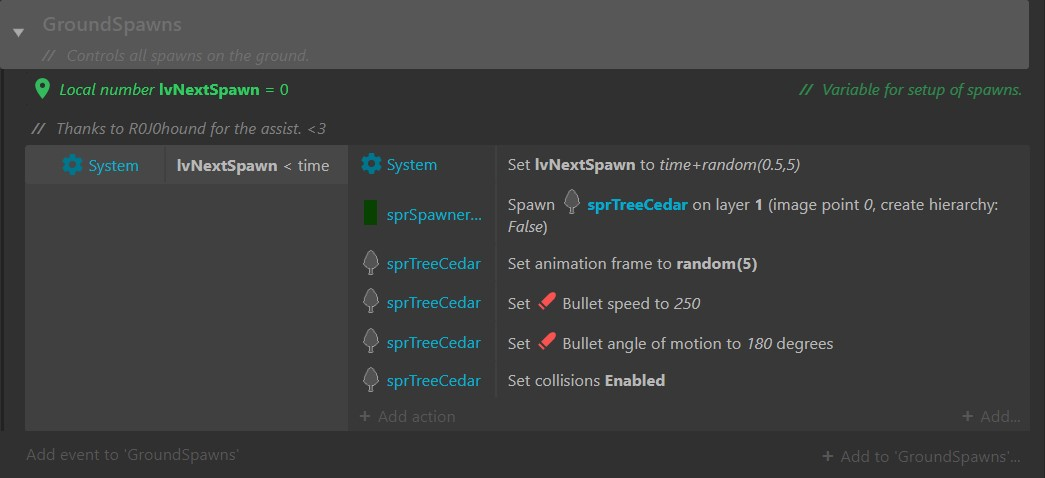
Task: Select the green sprSpawner object icon
Action: (x=371, y=213)
